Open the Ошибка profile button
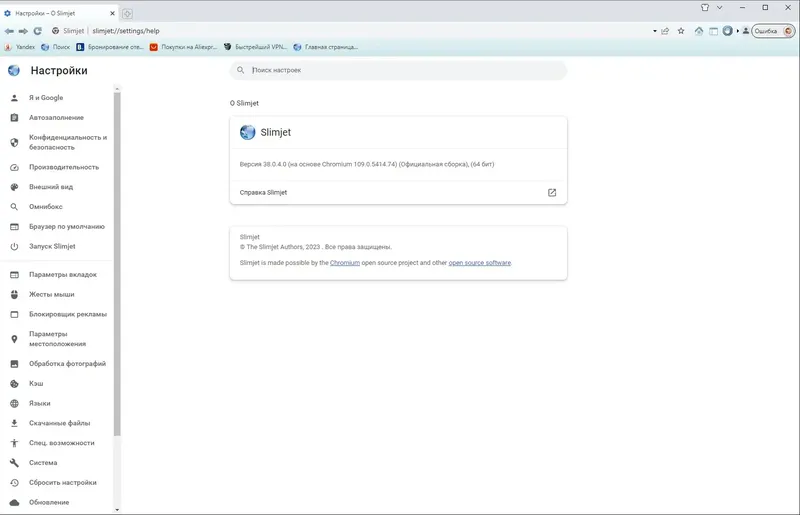Screen dimensions: 800x515 (773, 31)
